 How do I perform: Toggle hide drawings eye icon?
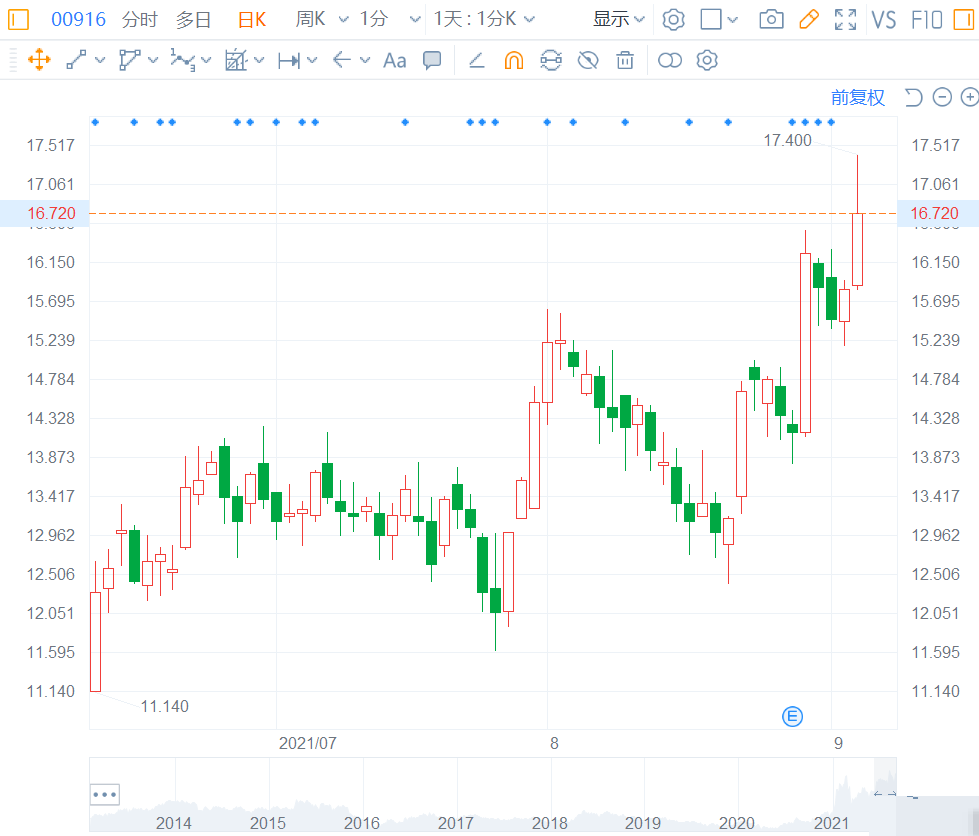click(x=588, y=61)
